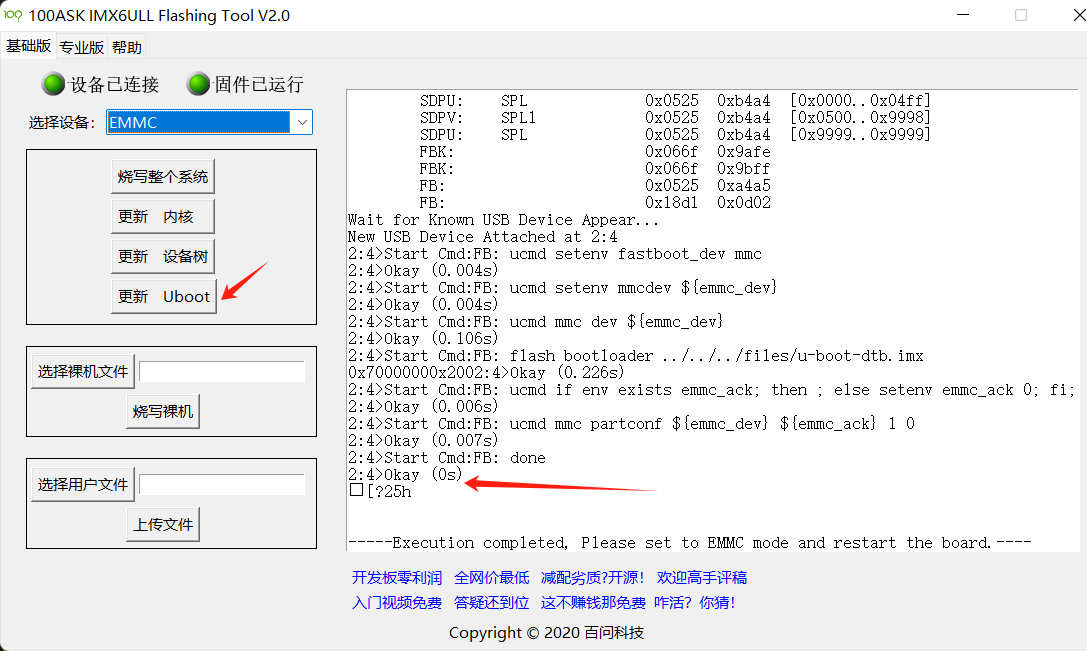Focus the bare-metal file path input field
This screenshot has width=1087, height=651.
221,371
